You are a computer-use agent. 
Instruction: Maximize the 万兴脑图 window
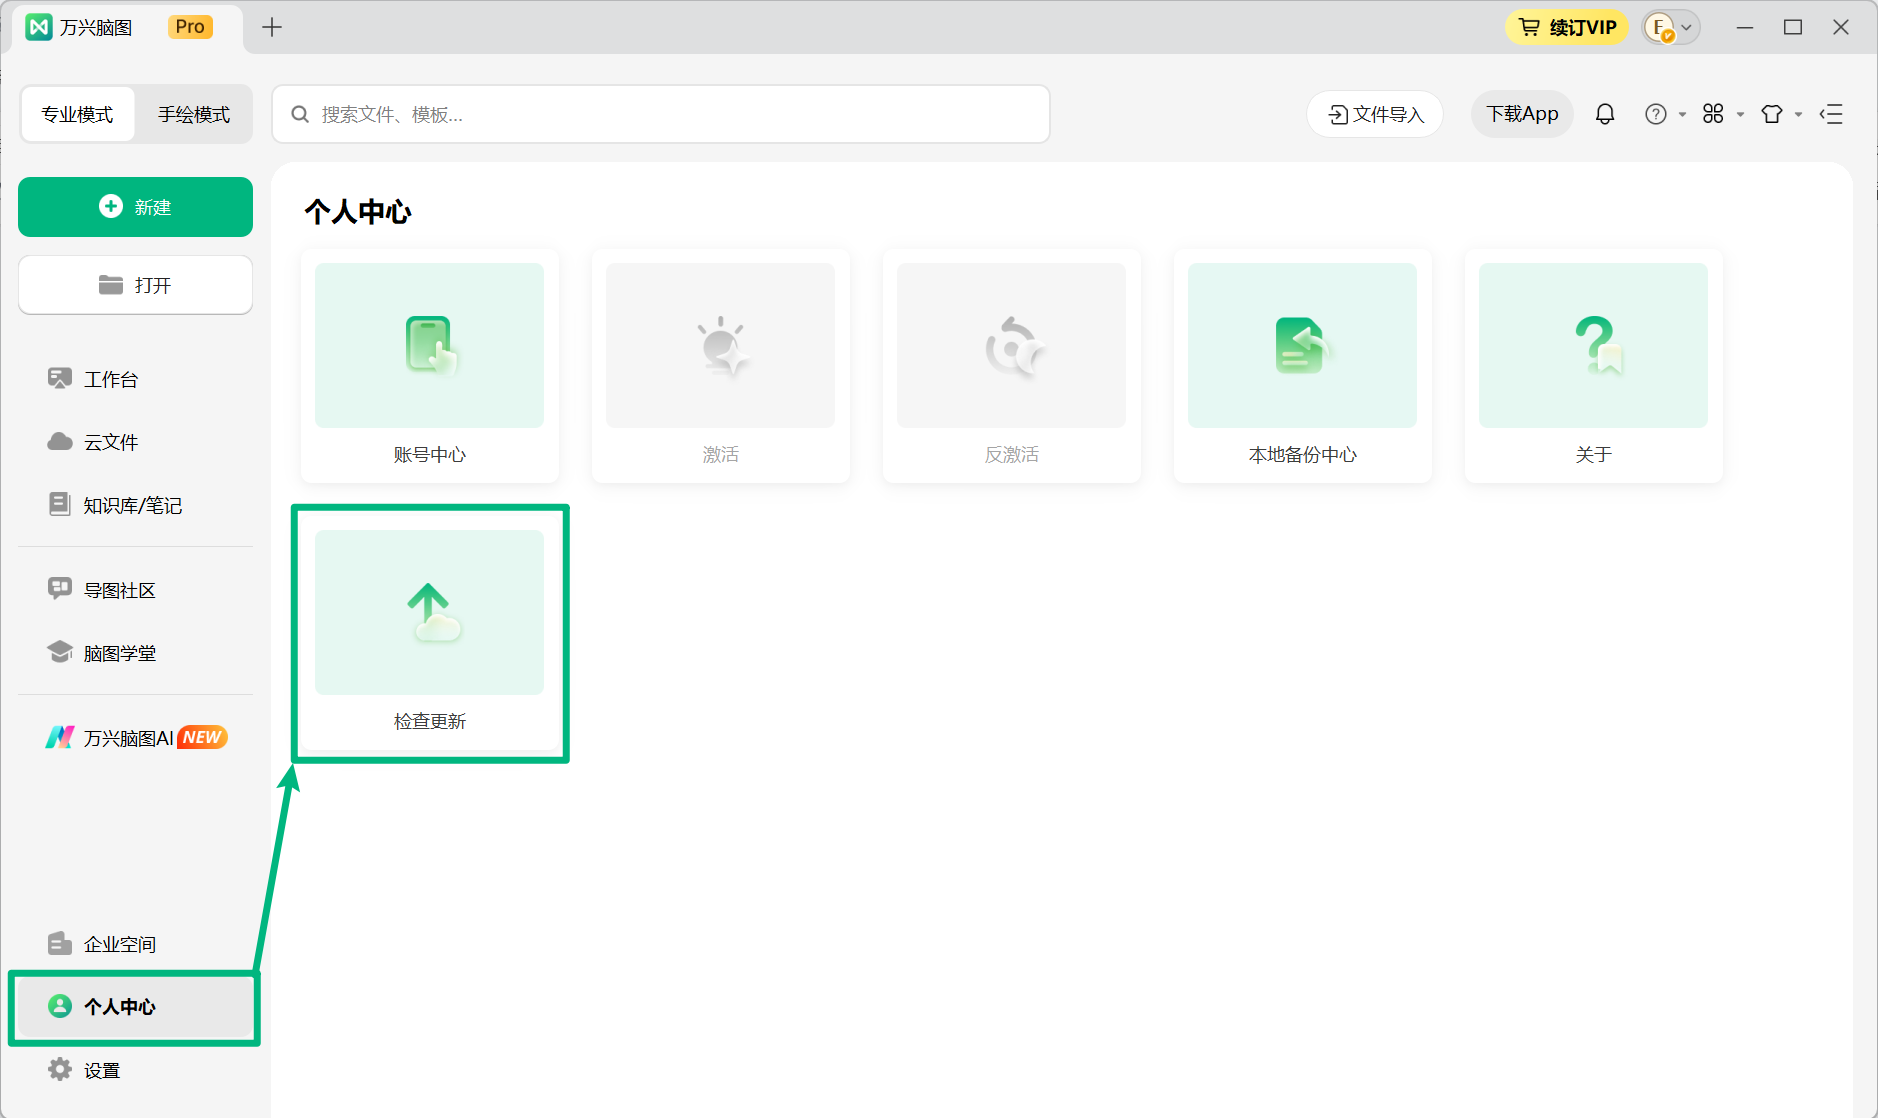[1793, 27]
